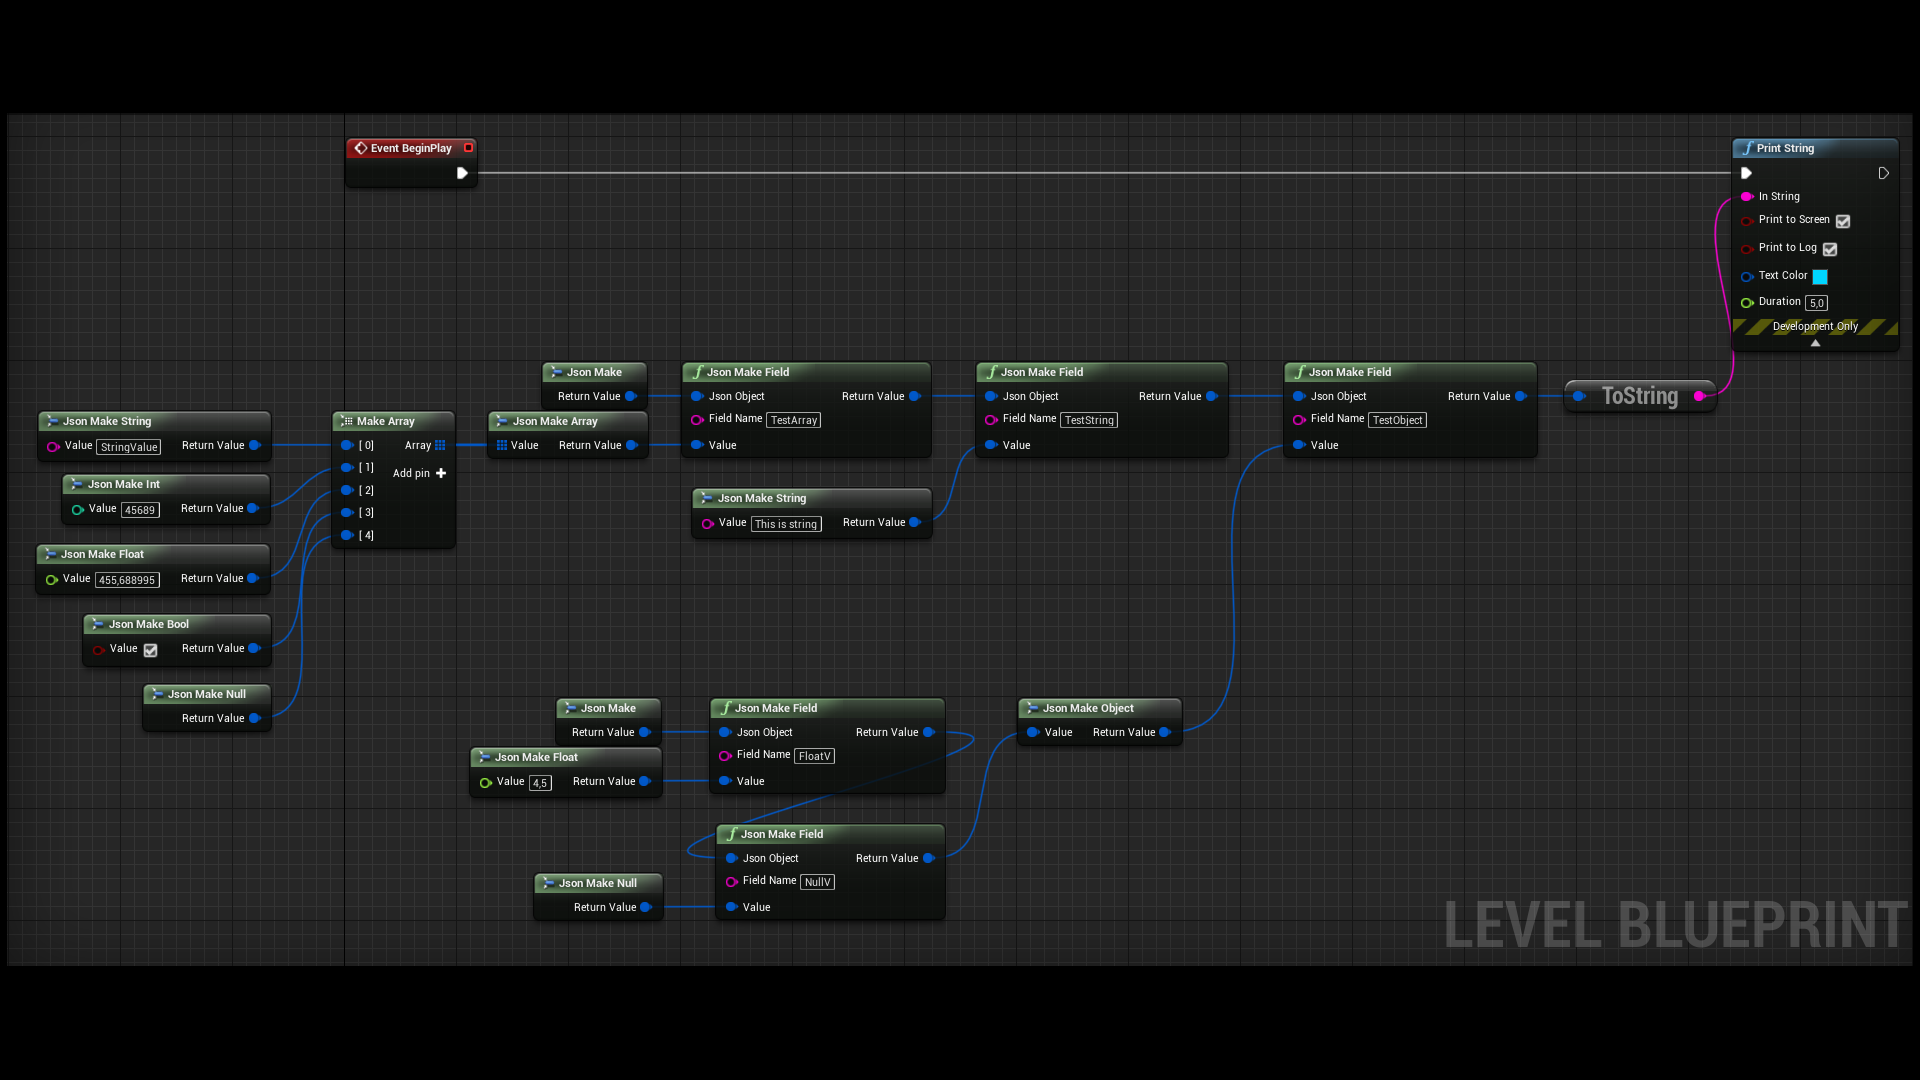1920x1080 pixels.
Task: Click the ToString pink output pin
Action: point(1699,397)
